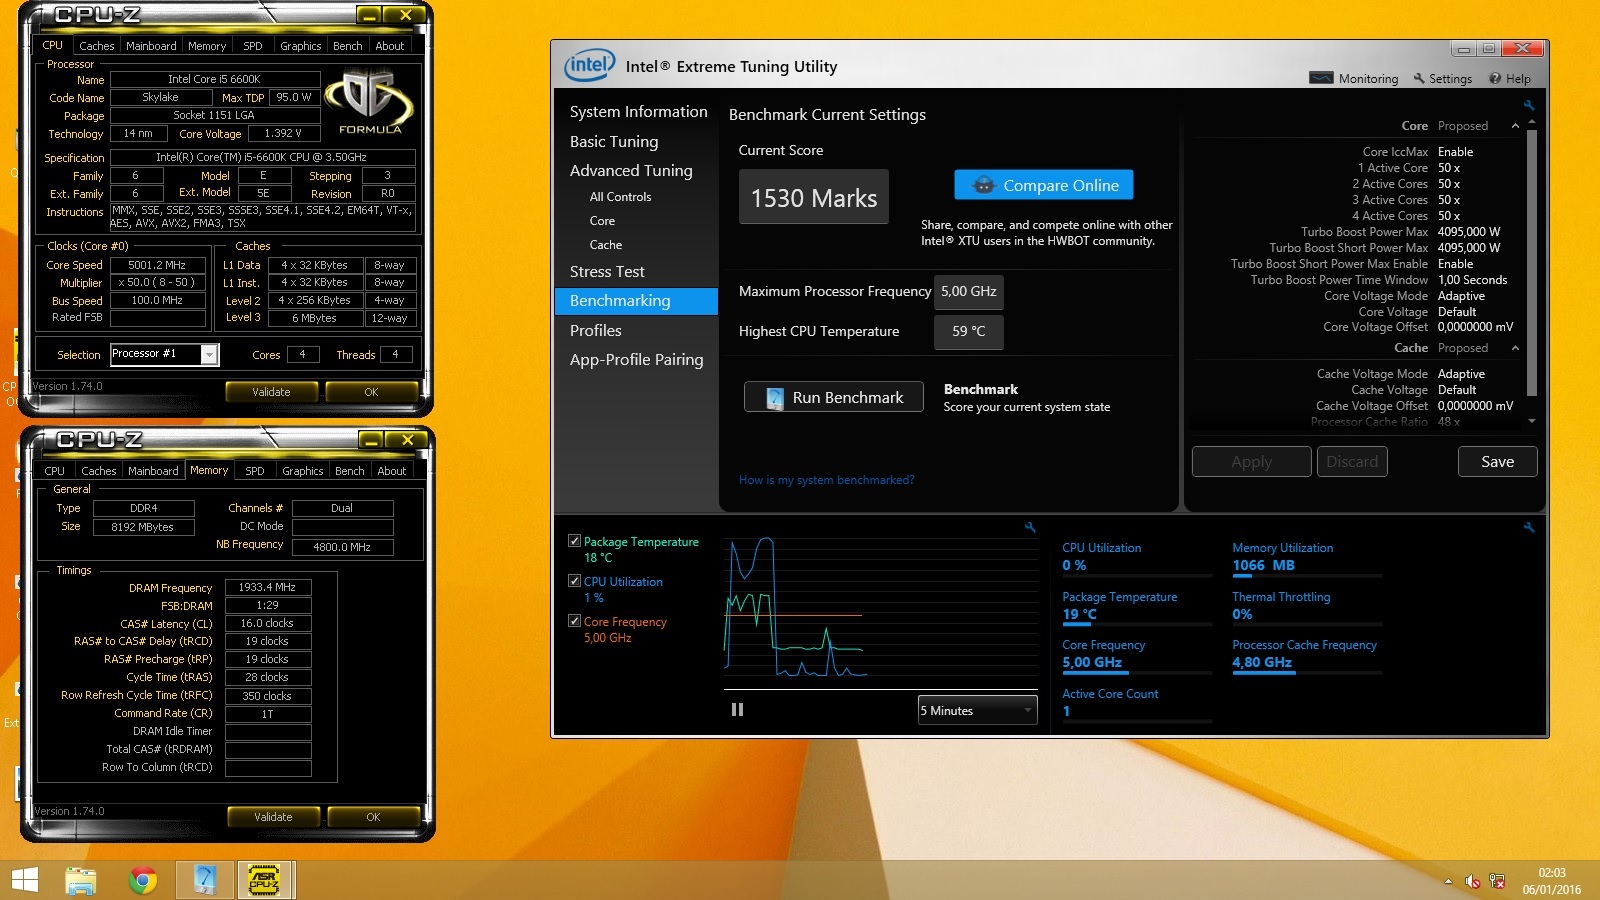This screenshot has width=1600, height=900.
Task: Open File Explorer from taskbar
Action: point(81,880)
